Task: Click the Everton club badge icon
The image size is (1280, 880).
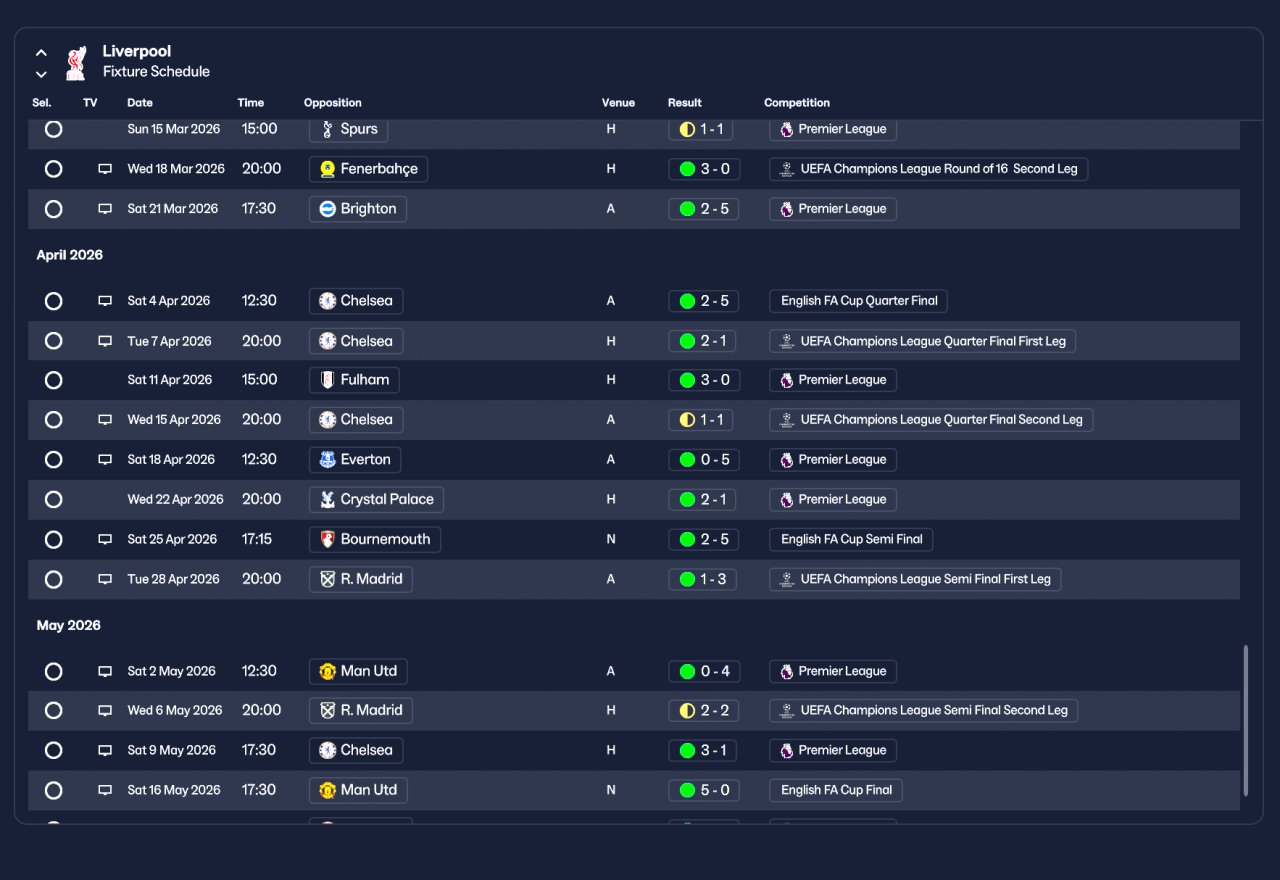Action: [327, 460]
